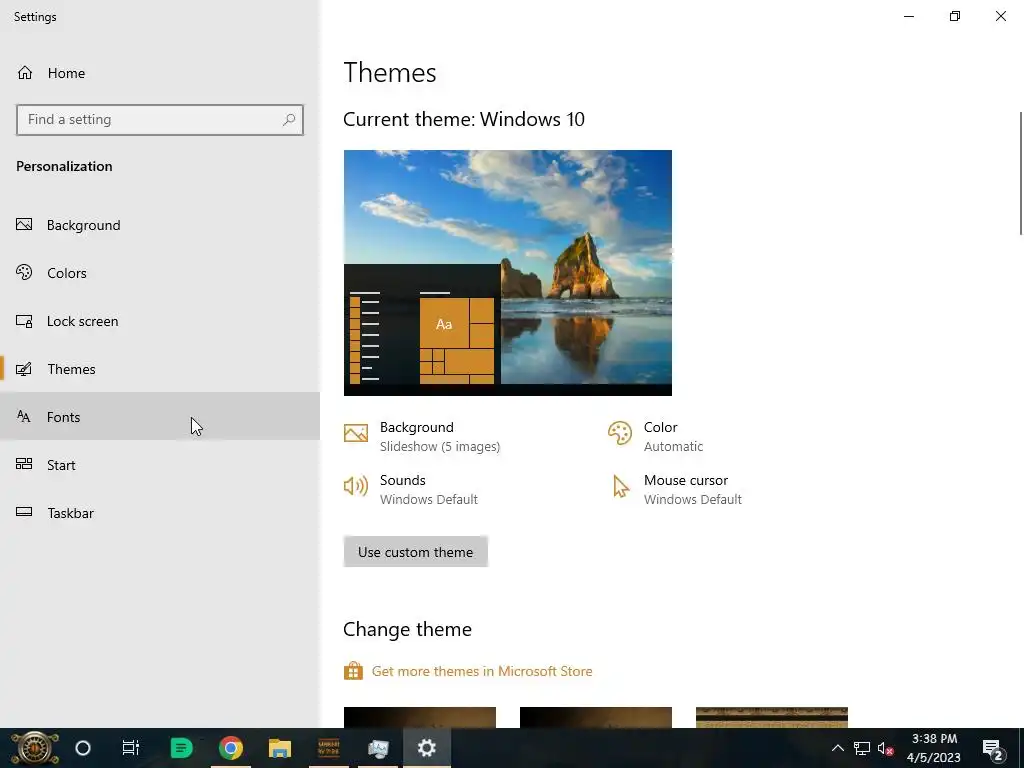
Task: Click the theme Color palette icon
Action: tap(620, 433)
